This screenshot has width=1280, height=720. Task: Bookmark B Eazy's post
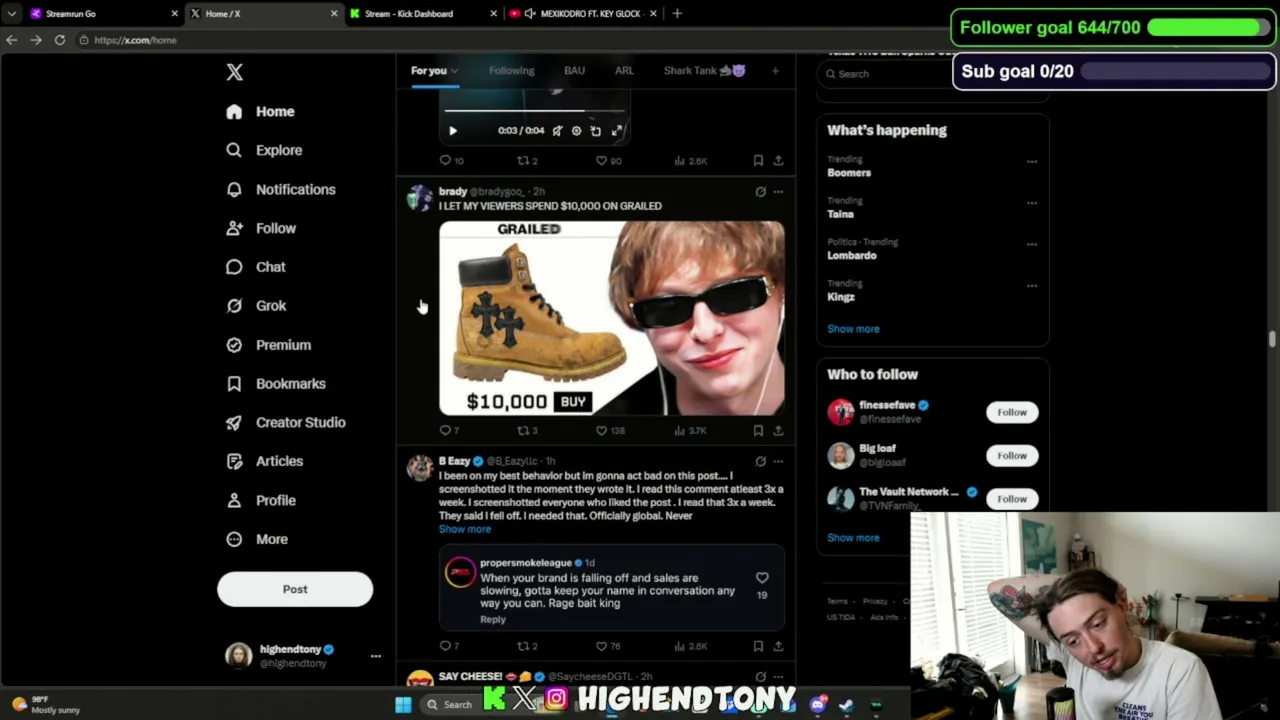pyautogui.click(x=758, y=647)
